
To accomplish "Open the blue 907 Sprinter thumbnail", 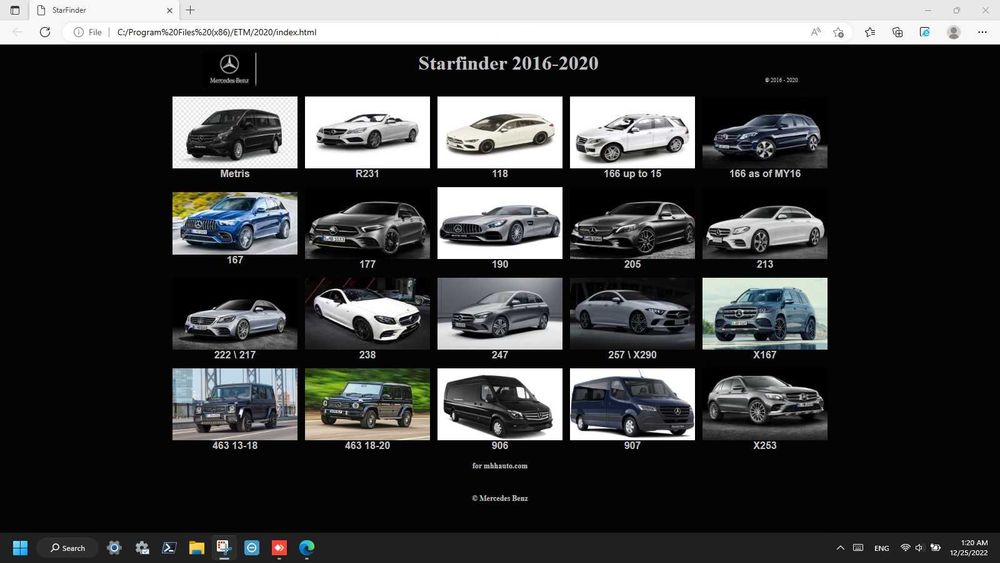I will (x=632, y=404).
